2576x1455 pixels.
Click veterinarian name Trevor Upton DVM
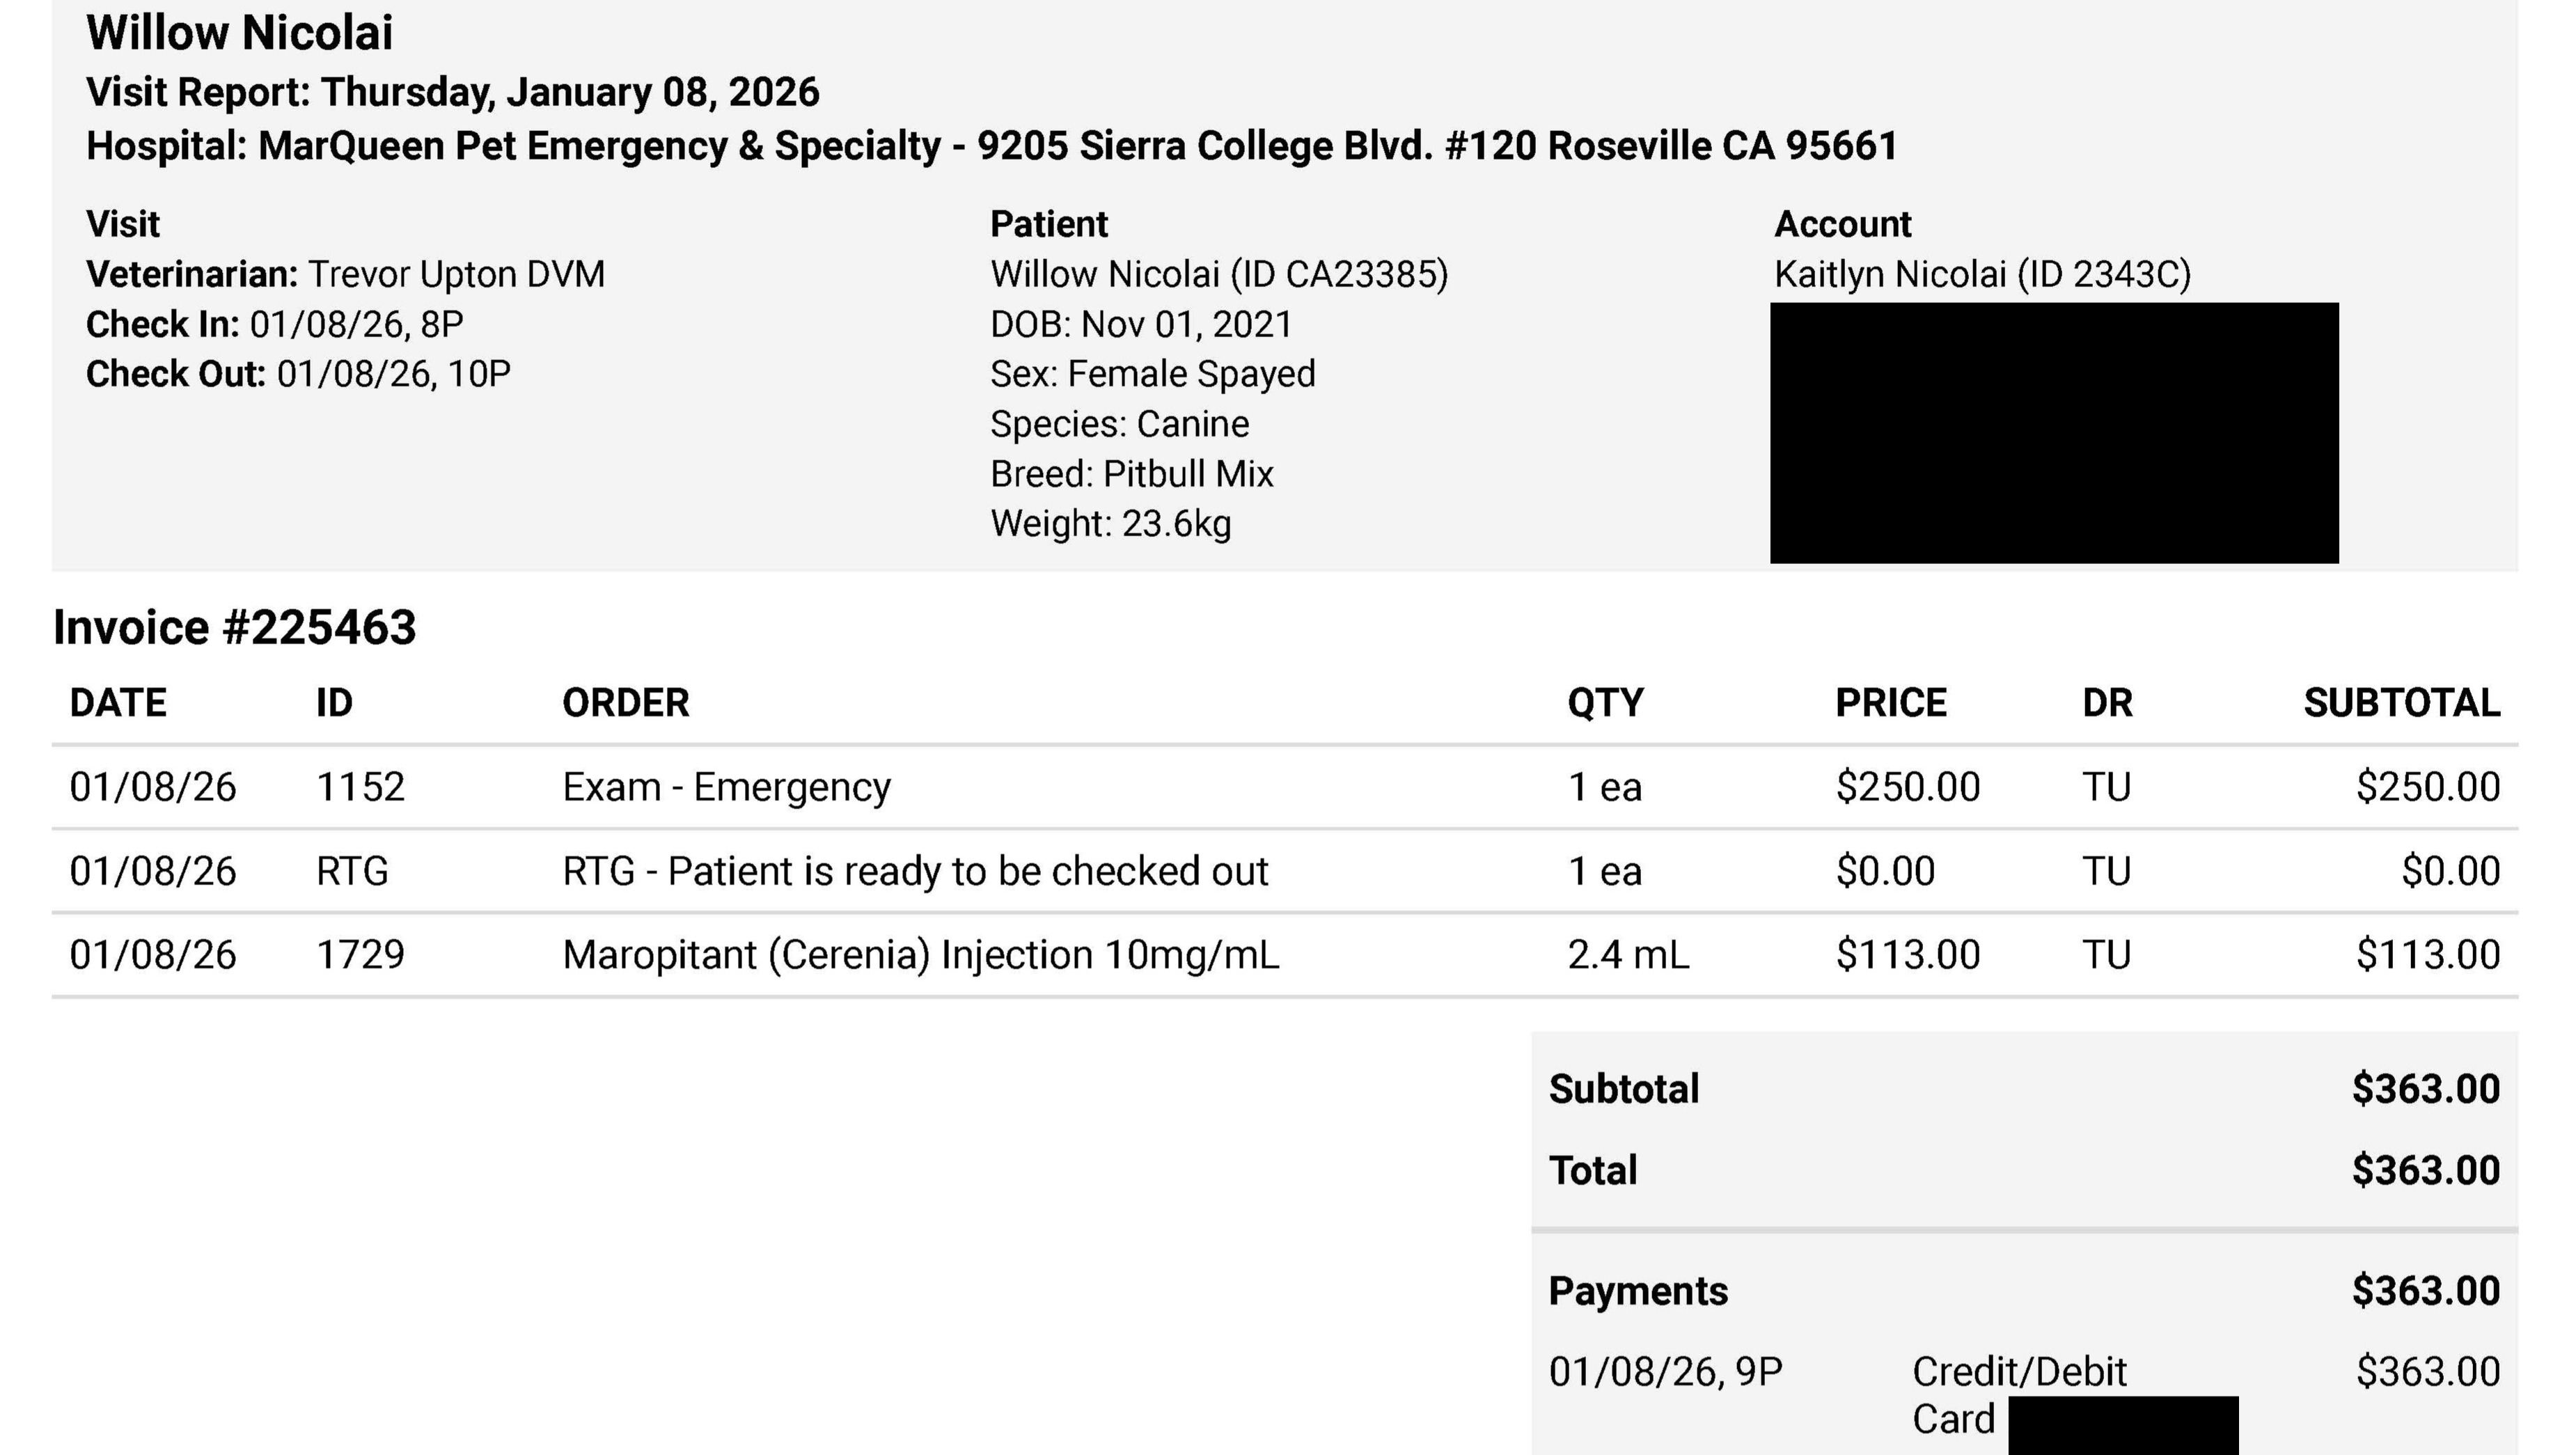point(455,274)
